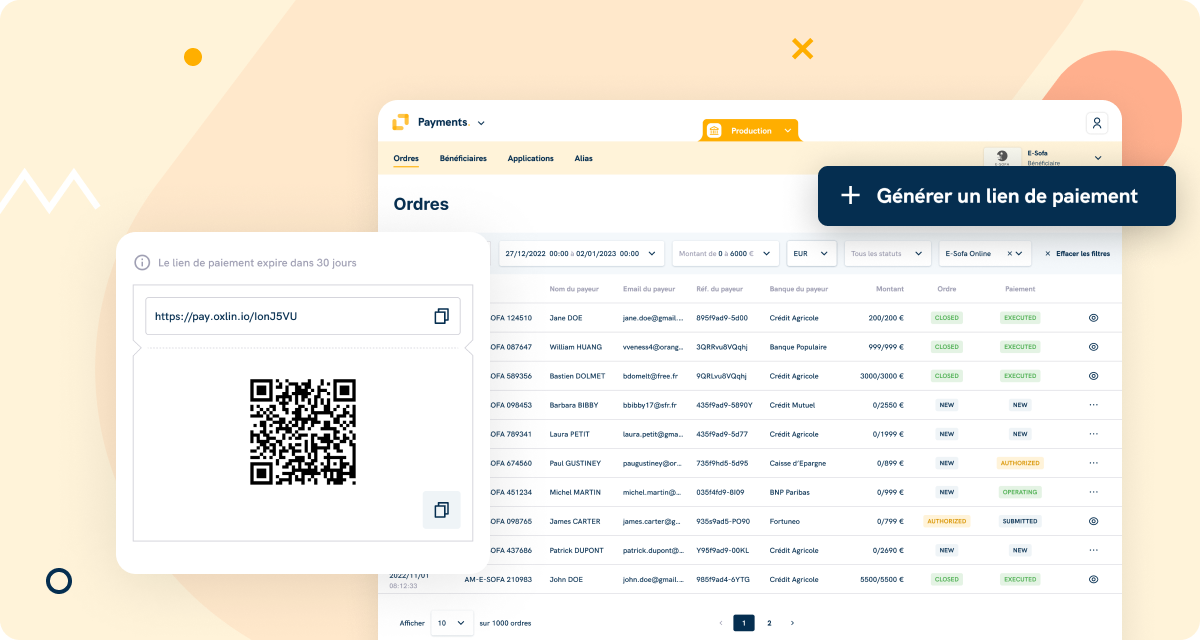Go to previous page arrow

pyautogui.click(x=720, y=623)
